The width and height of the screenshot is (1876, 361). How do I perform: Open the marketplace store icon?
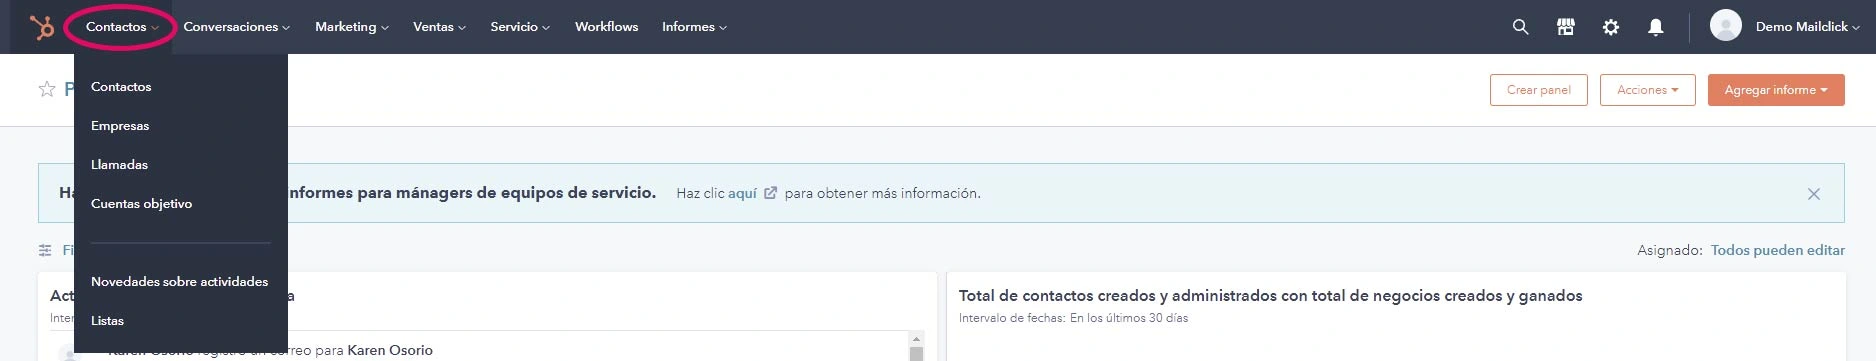(1566, 27)
